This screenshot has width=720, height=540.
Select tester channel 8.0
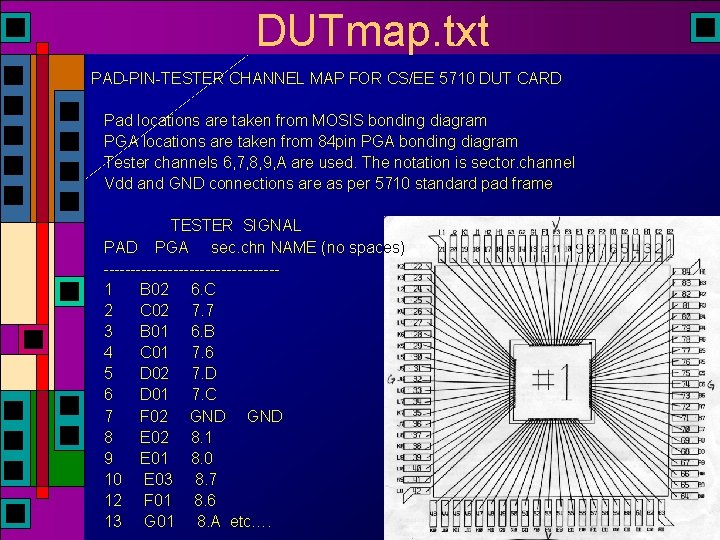point(202,458)
